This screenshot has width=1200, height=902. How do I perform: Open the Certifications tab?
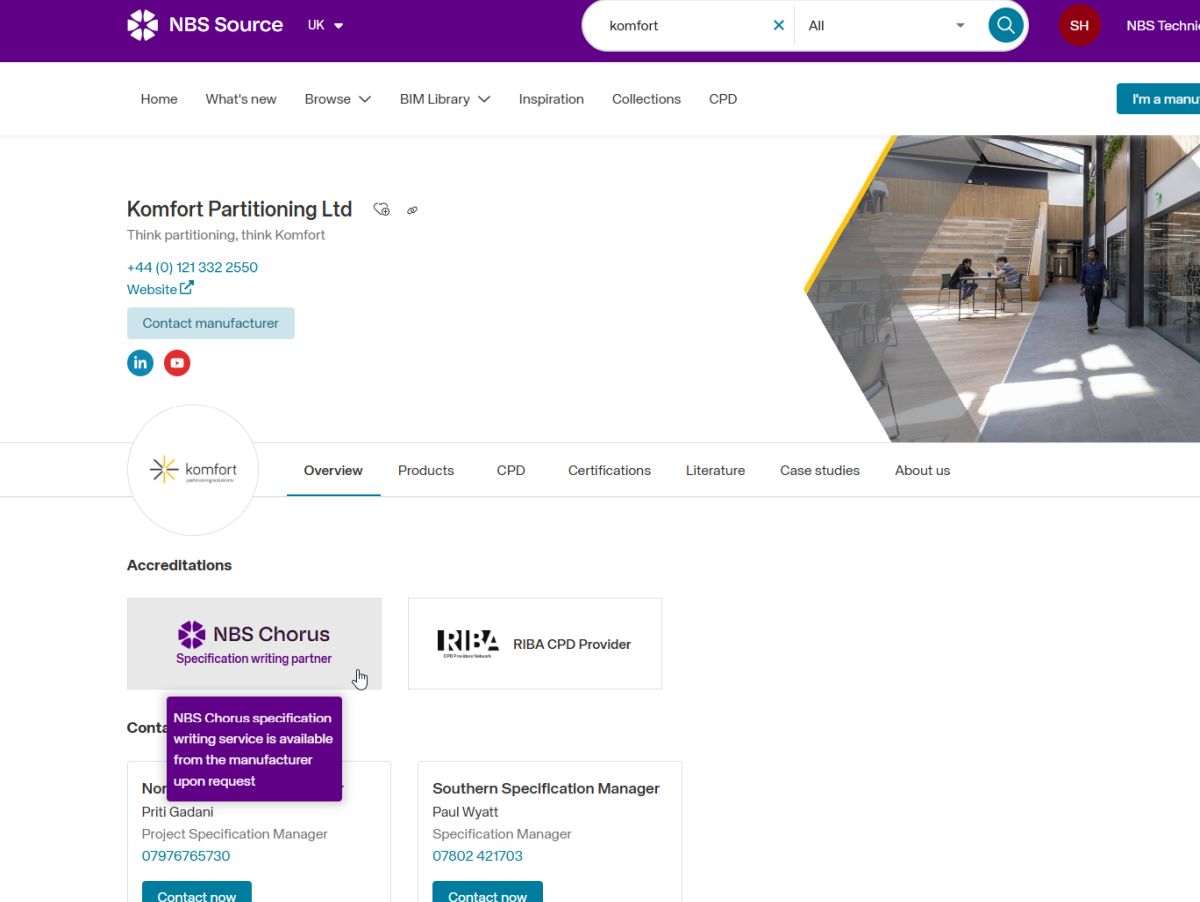[609, 470]
